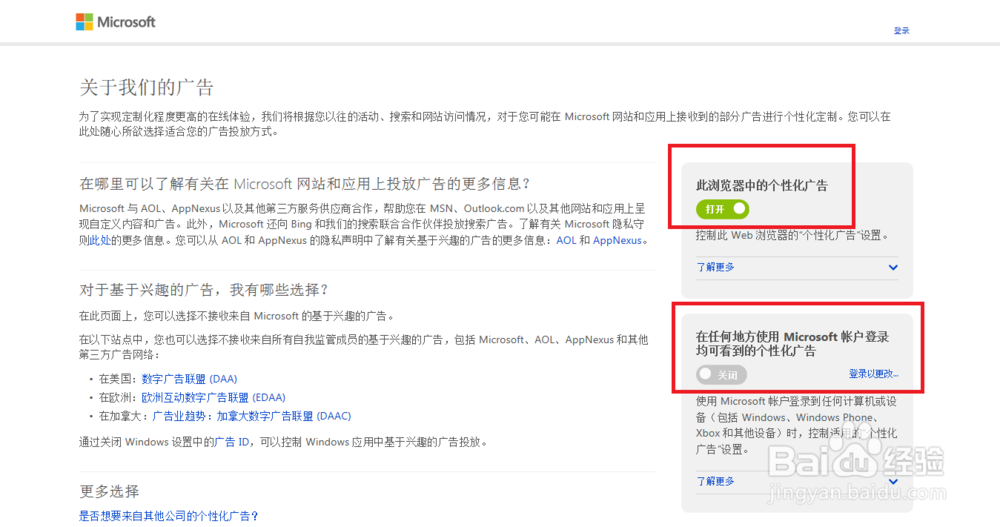Screen dimensions: 1000x527
Task: Turn off personalized ads in this browser toggle
Action: pos(723,209)
